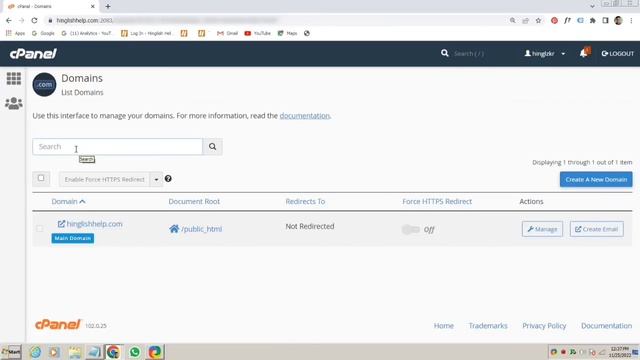
Task: Open the Chrome tab search chevron
Action: 592,6
